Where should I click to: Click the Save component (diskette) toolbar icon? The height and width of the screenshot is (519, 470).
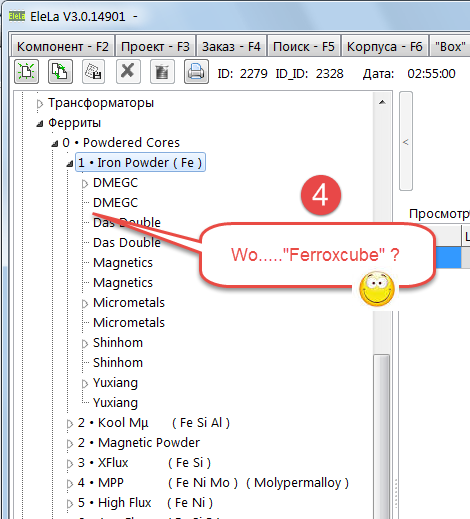[x=94, y=72]
